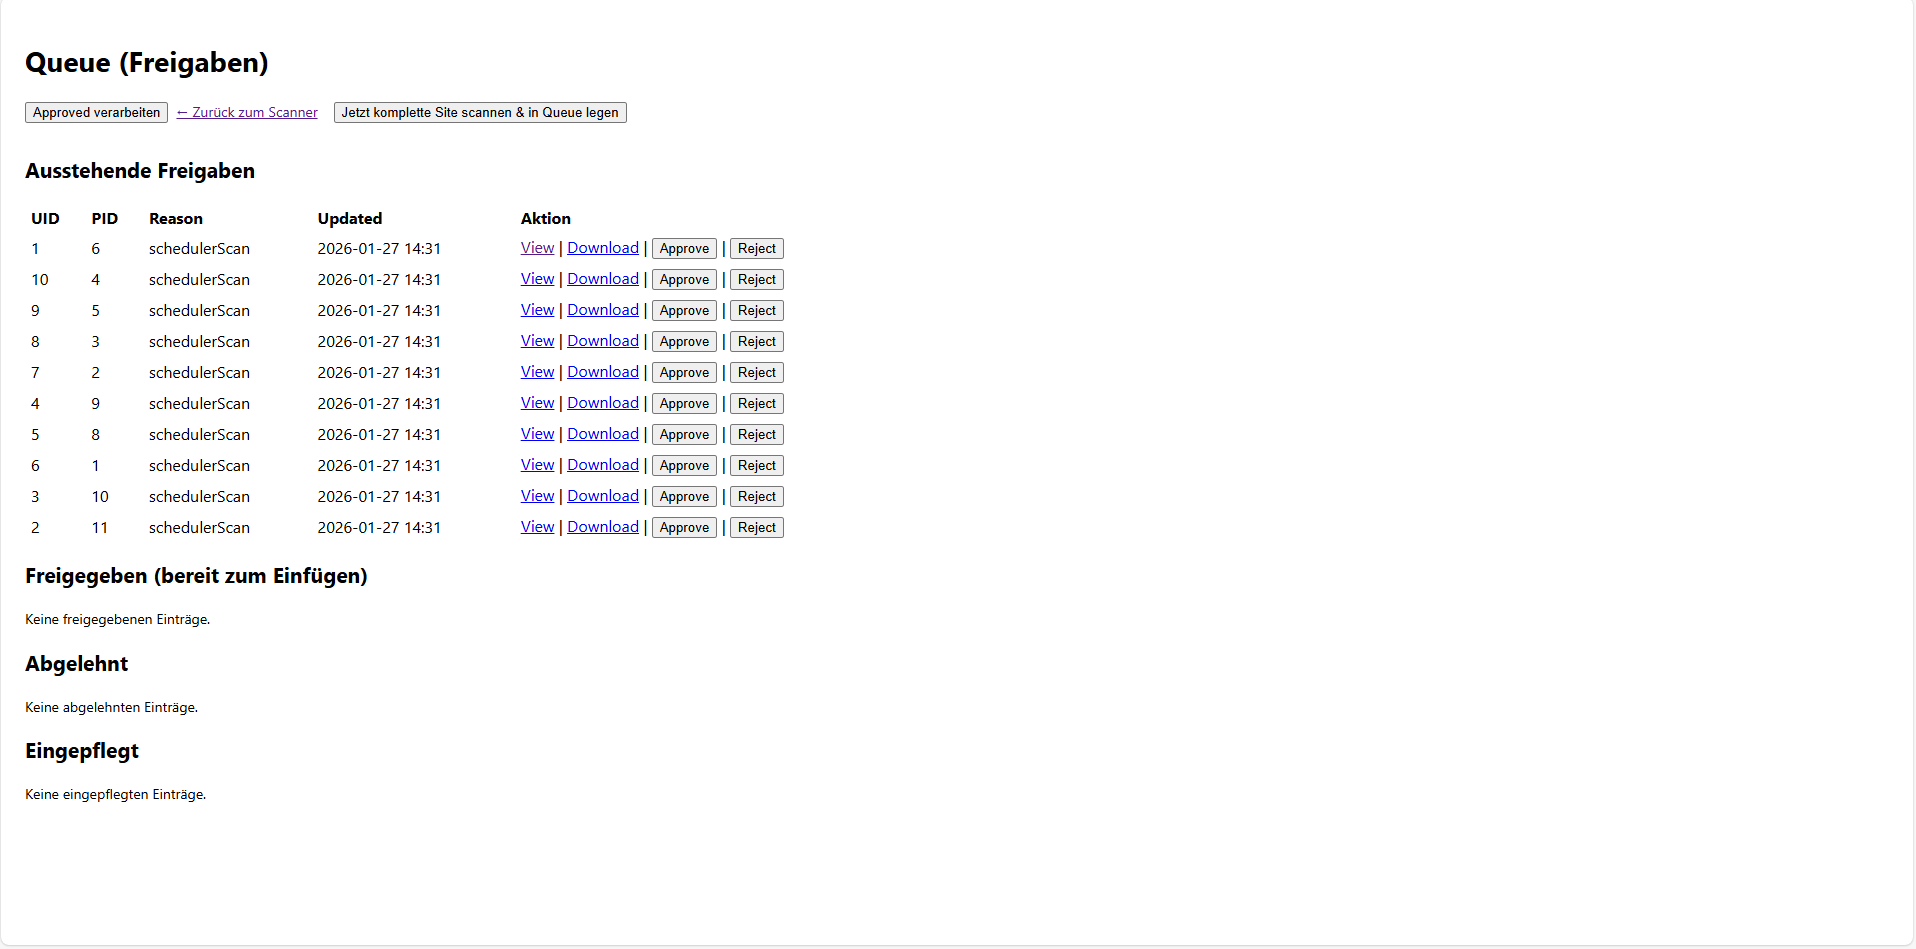Approve the entry with UID 7
Viewport: 1916px width, 949px height.
pos(683,372)
